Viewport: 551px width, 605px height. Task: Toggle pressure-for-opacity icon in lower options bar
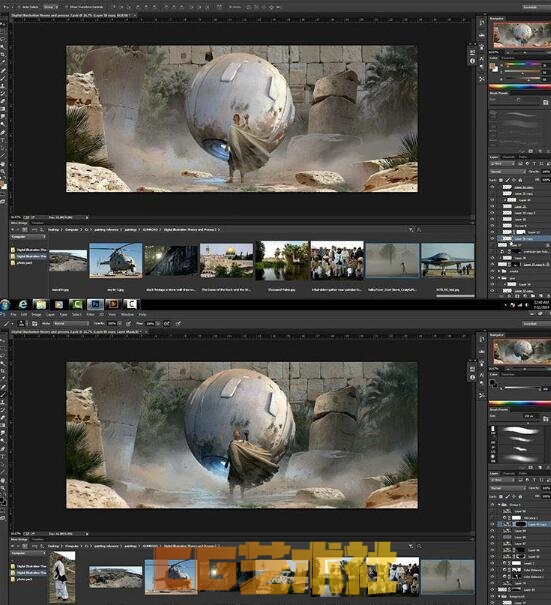click(x=128, y=323)
